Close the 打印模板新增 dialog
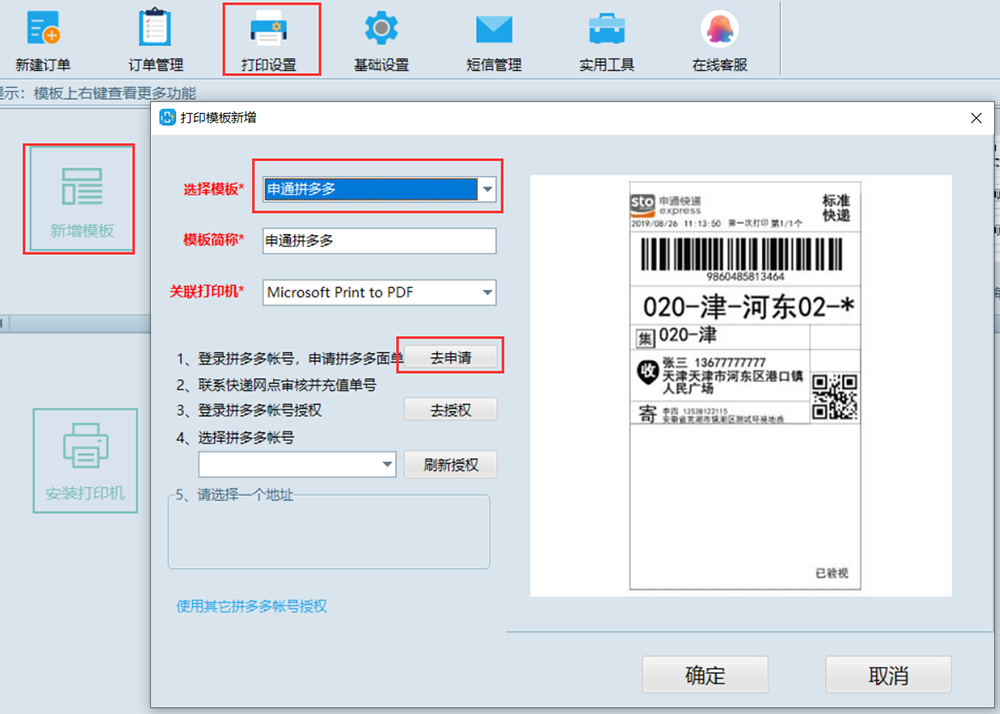 point(976,118)
